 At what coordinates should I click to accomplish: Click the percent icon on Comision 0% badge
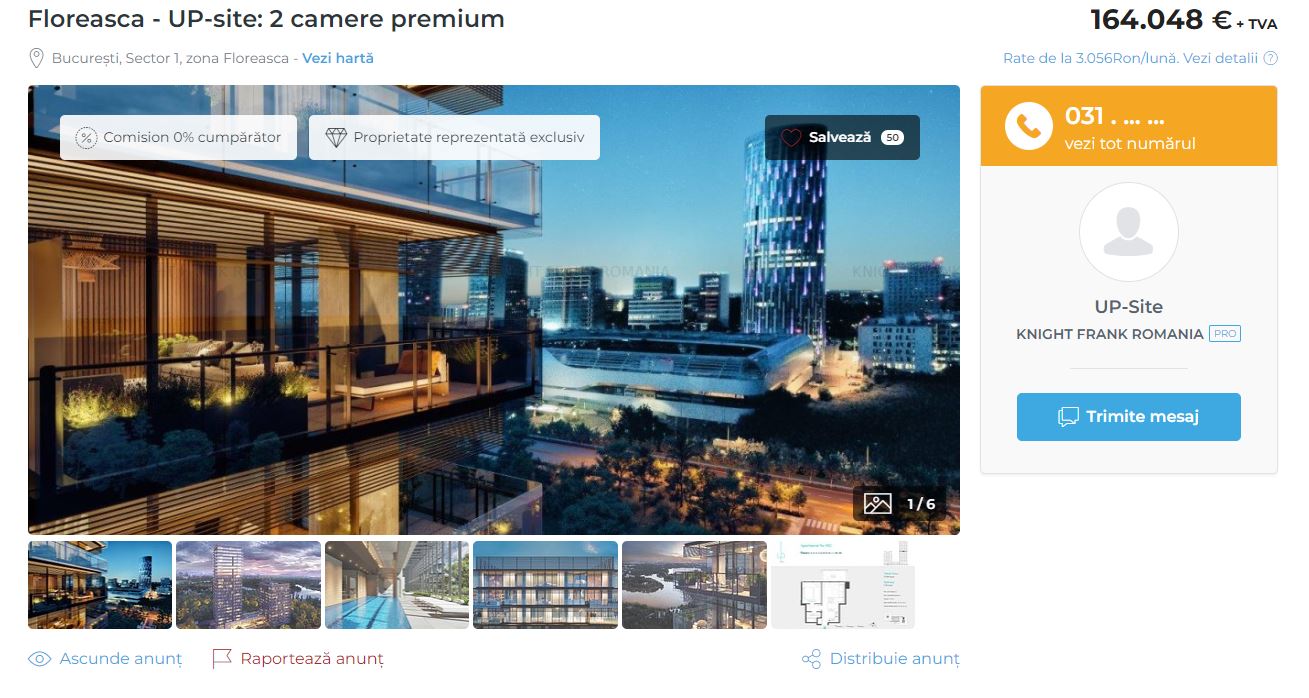click(87, 138)
